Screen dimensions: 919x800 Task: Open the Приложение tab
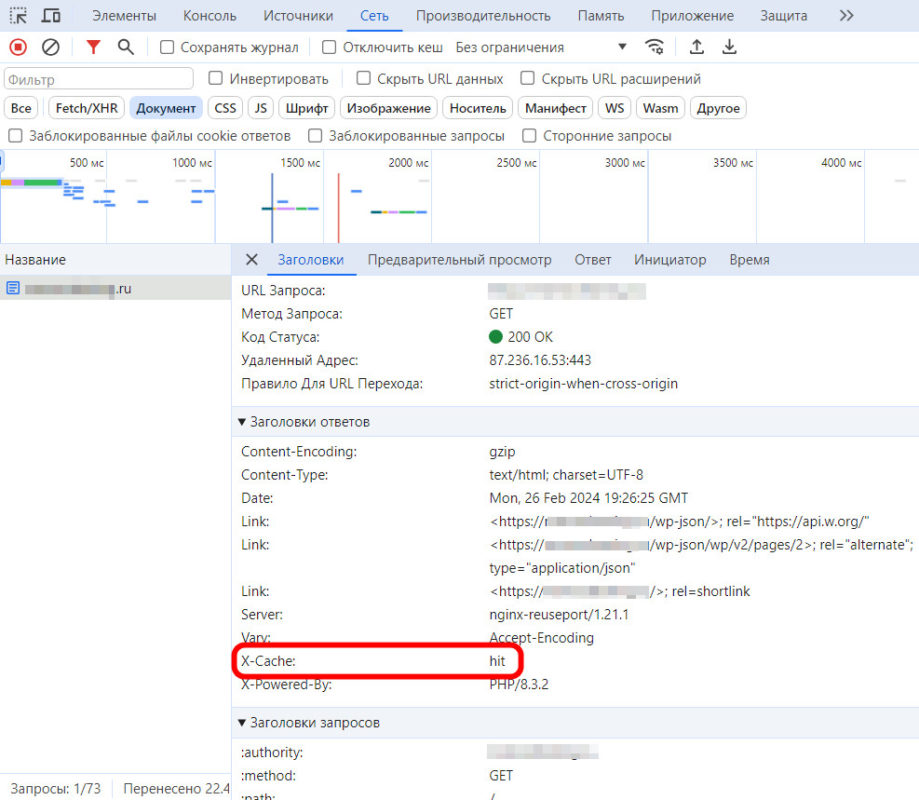pos(692,15)
